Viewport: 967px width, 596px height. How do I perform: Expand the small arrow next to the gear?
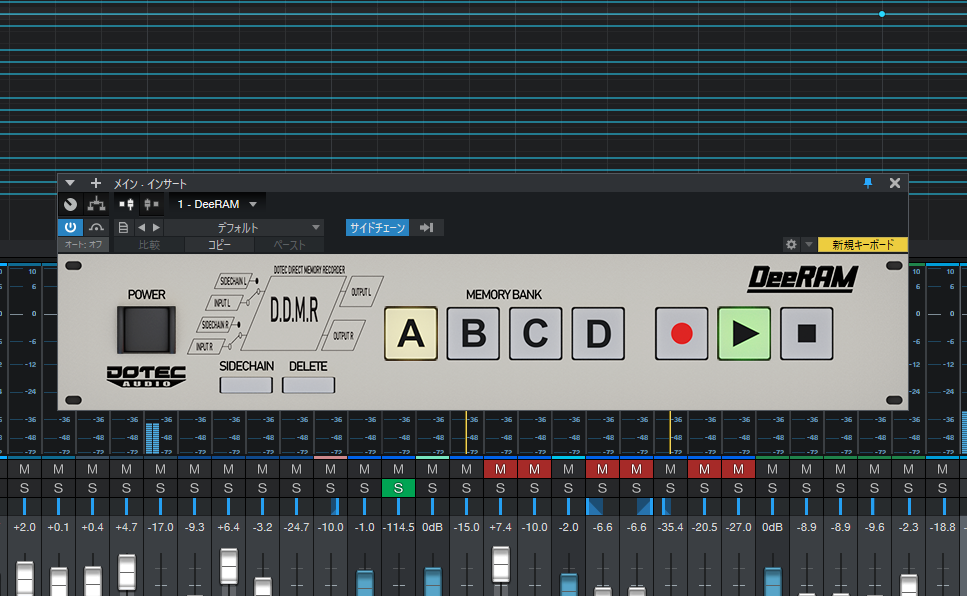809,245
